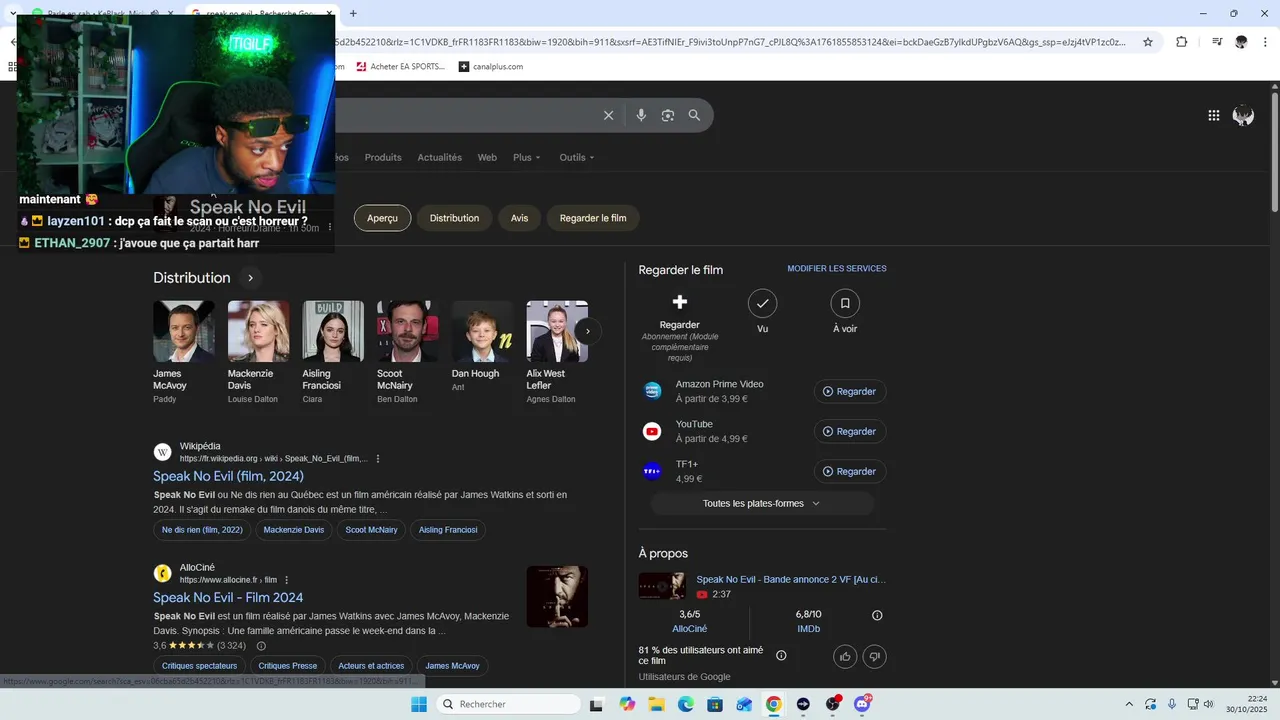Start voice search with the microphone icon
The image size is (1280, 720).
[x=641, y=115]
